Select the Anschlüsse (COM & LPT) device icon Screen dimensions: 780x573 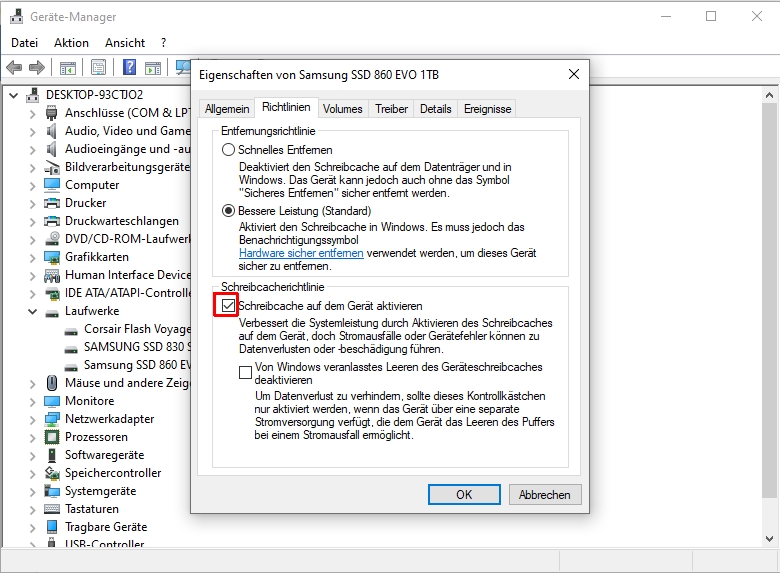tap(51, 113)
